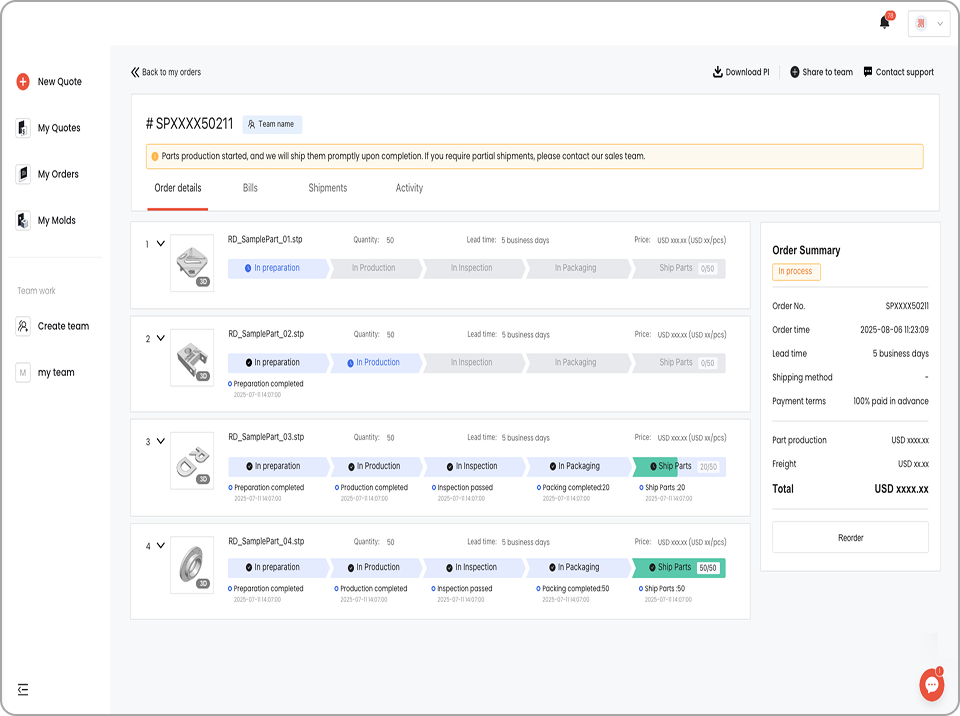960x716 pixels.
Task: Collapse the sidebar using bottom-left icon
Action: coord(23,689)
